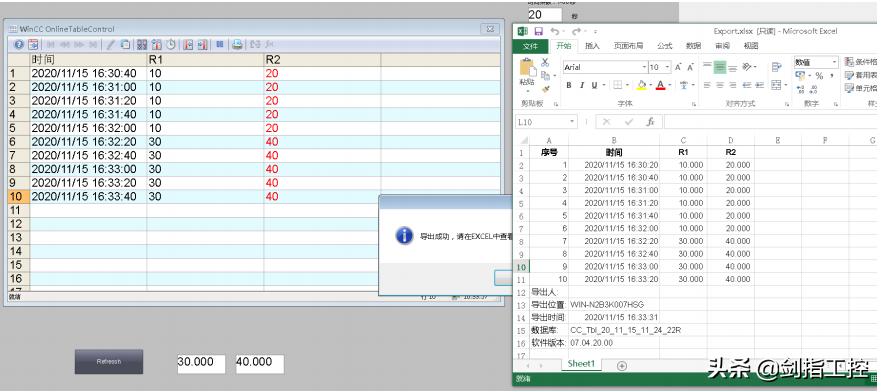Image resolution: width=881 pixels, height=392 pixels.
Task: Click the Excel redo arrow
Action: (x=577, y=31)
